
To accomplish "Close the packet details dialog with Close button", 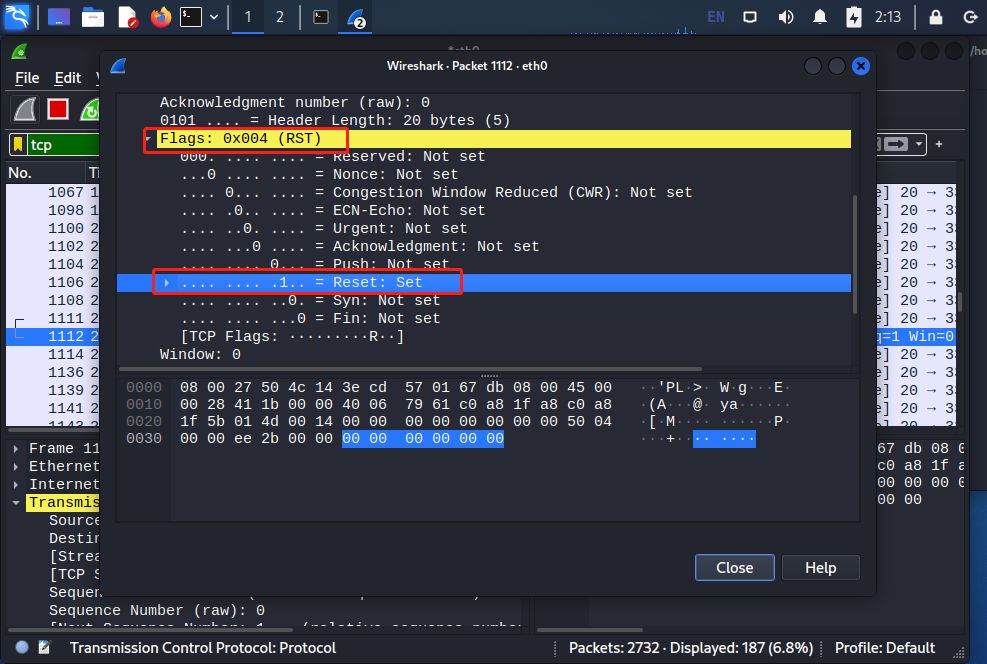I will click(734, 567).
